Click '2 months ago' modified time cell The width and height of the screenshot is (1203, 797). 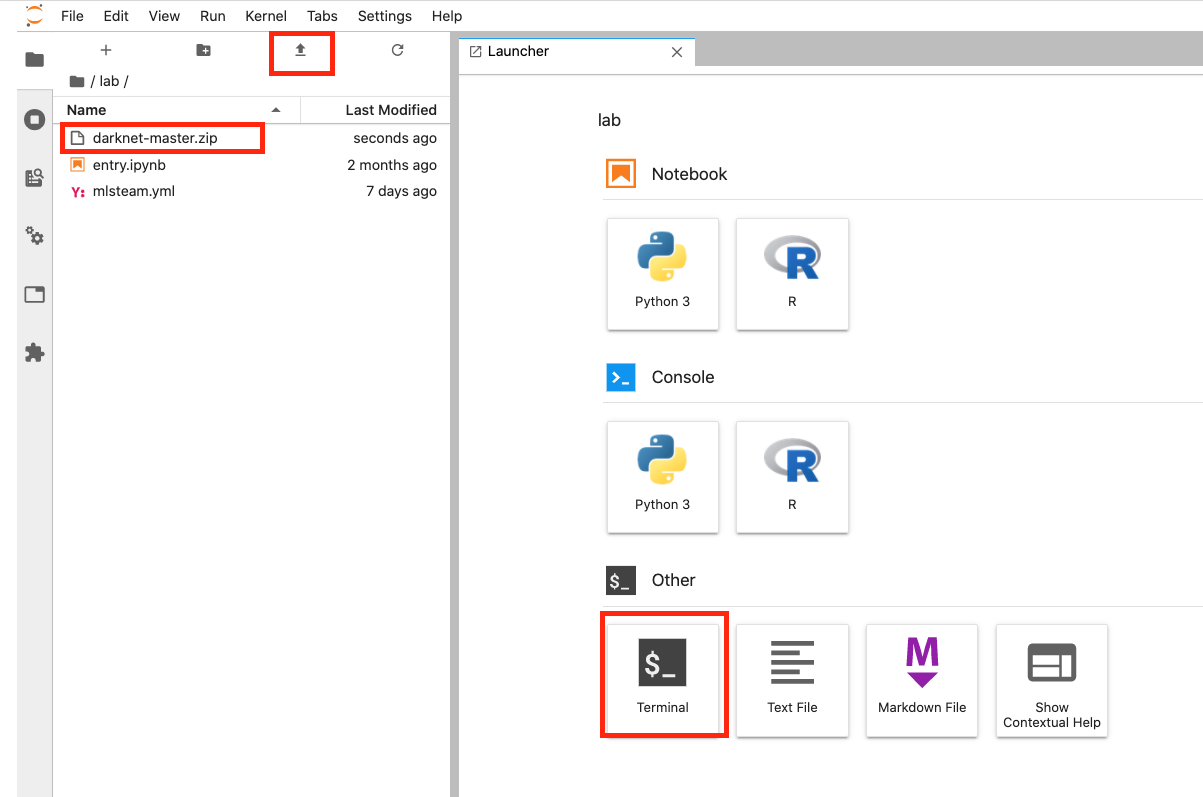point(392,165)
